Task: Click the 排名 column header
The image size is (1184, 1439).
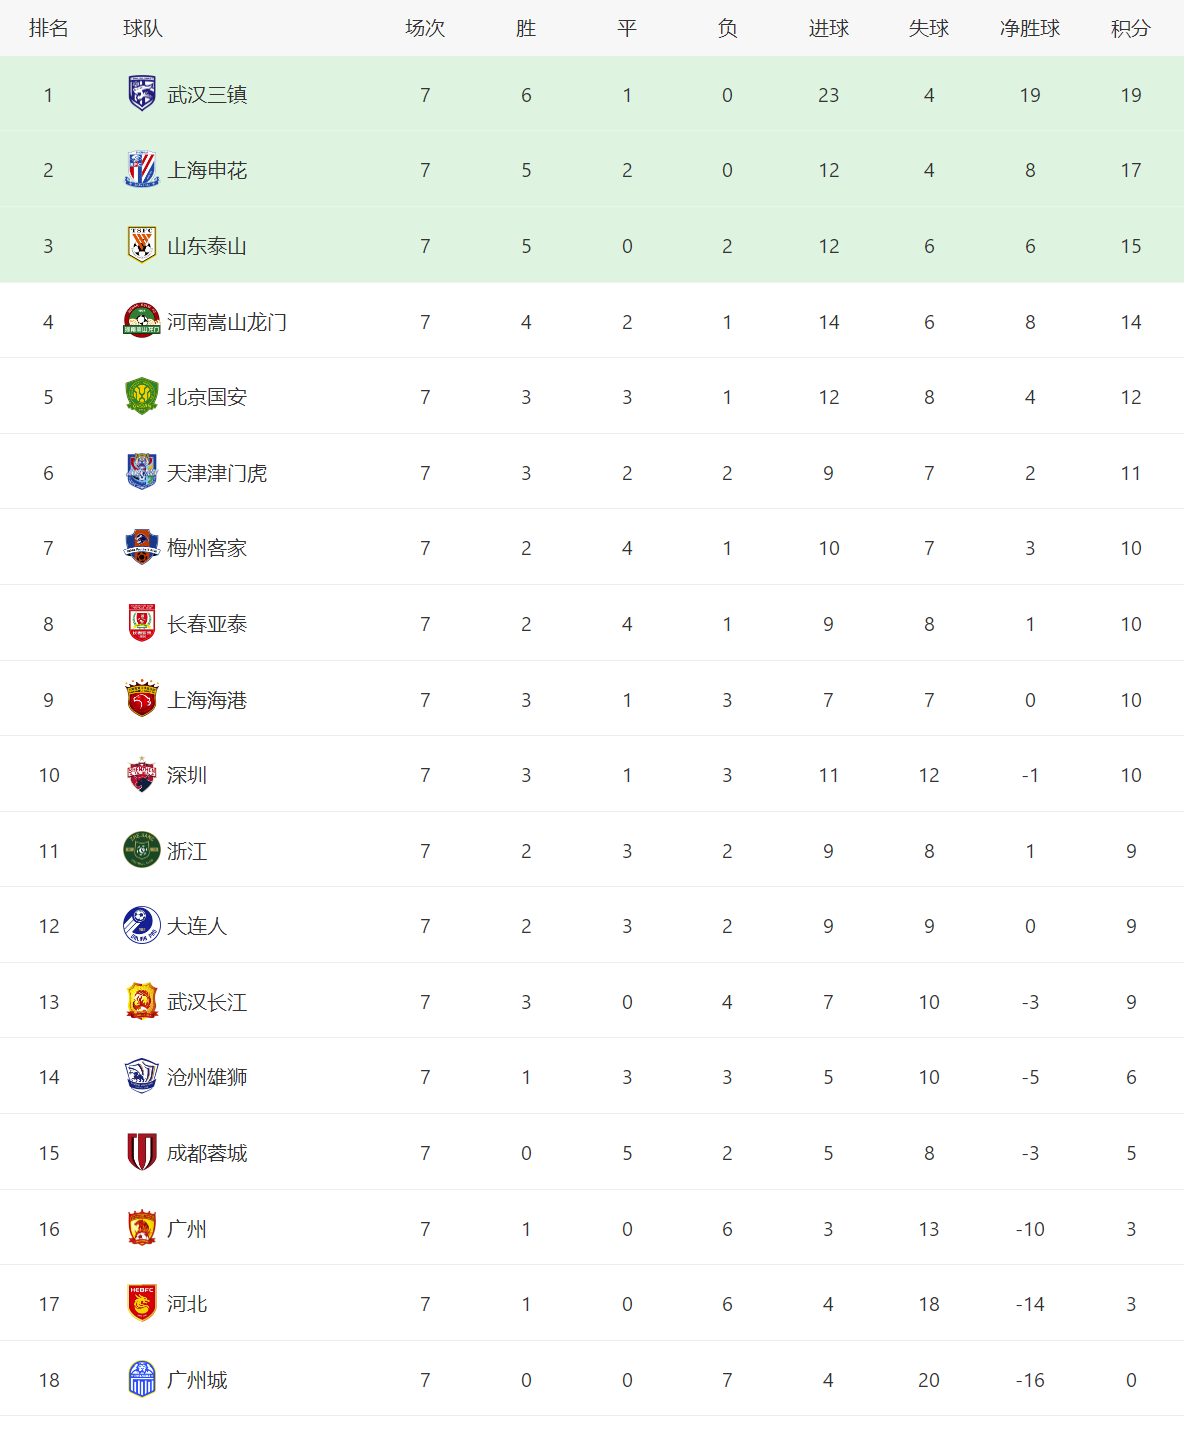Action: (49, 28)
